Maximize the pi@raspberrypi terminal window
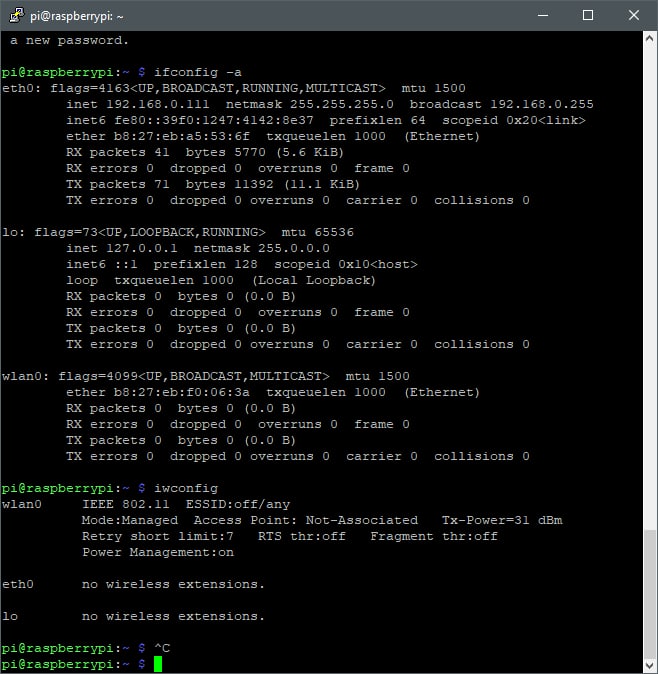 tap(588, 15)
